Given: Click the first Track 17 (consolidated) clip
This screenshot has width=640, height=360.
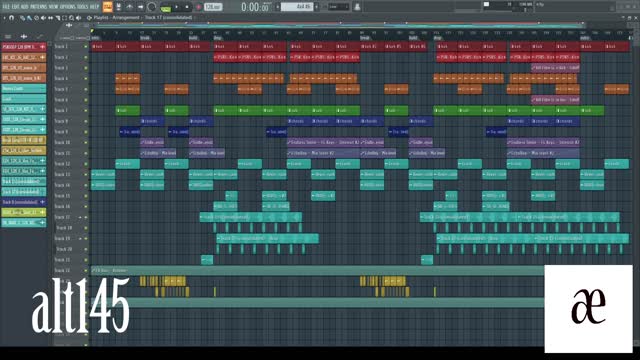Looking at the screenshot, I should (x=251, y=217).
